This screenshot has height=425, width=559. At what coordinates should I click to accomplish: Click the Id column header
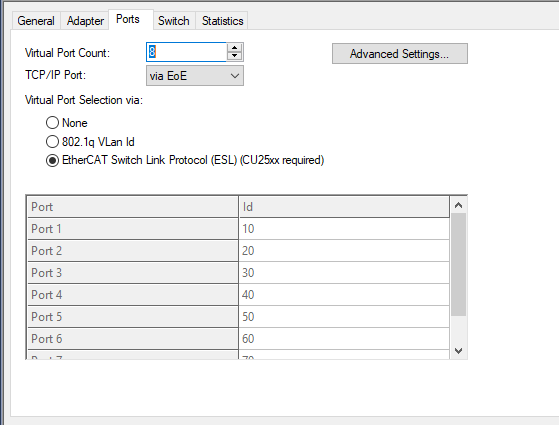(344, 207)
